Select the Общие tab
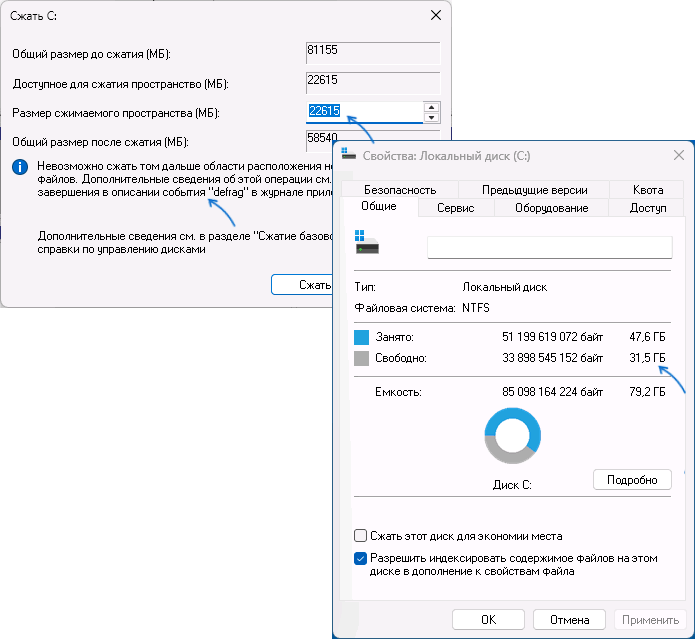 pyautogui.click(x=379, y=207)
